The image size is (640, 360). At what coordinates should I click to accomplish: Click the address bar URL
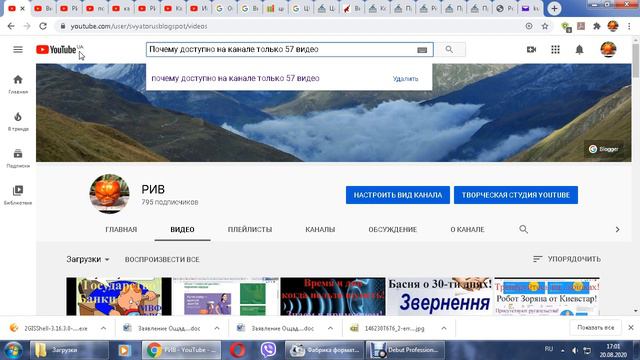139,26
